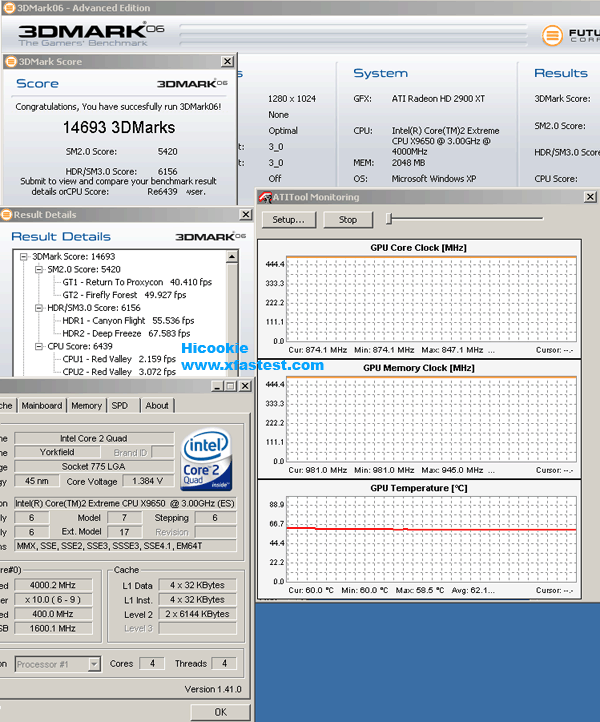600x722 pixels.
Task: Select CPU1 - Red Valley row
Action: (119, 359)
